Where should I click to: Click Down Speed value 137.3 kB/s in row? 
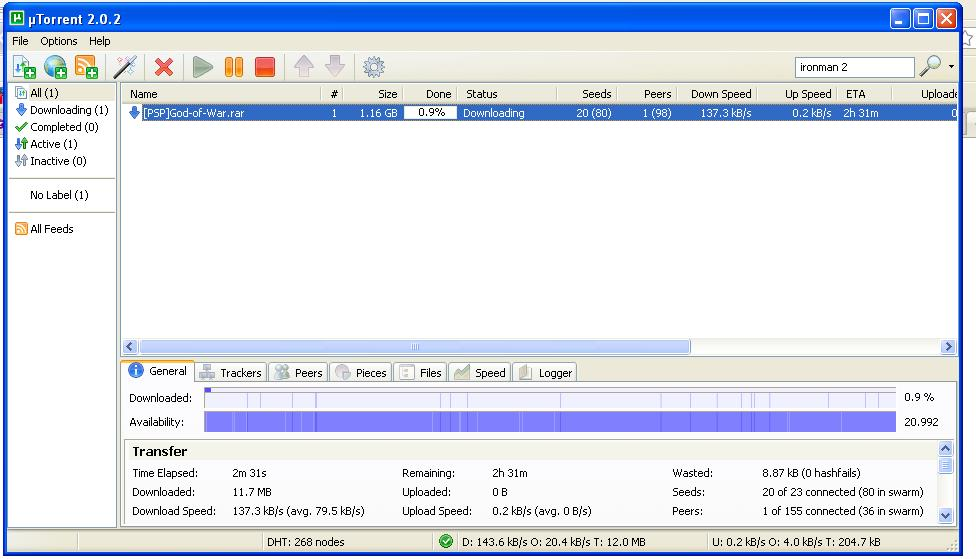tap(726, 113)
